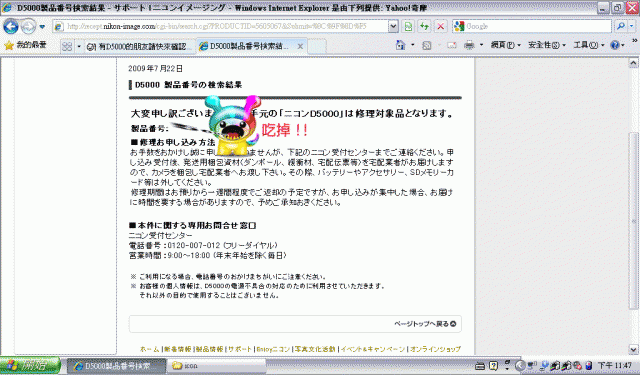This screenshot has height=375, width=640.
Task: Show more command bar items chevron
Action: pos(635,41)
